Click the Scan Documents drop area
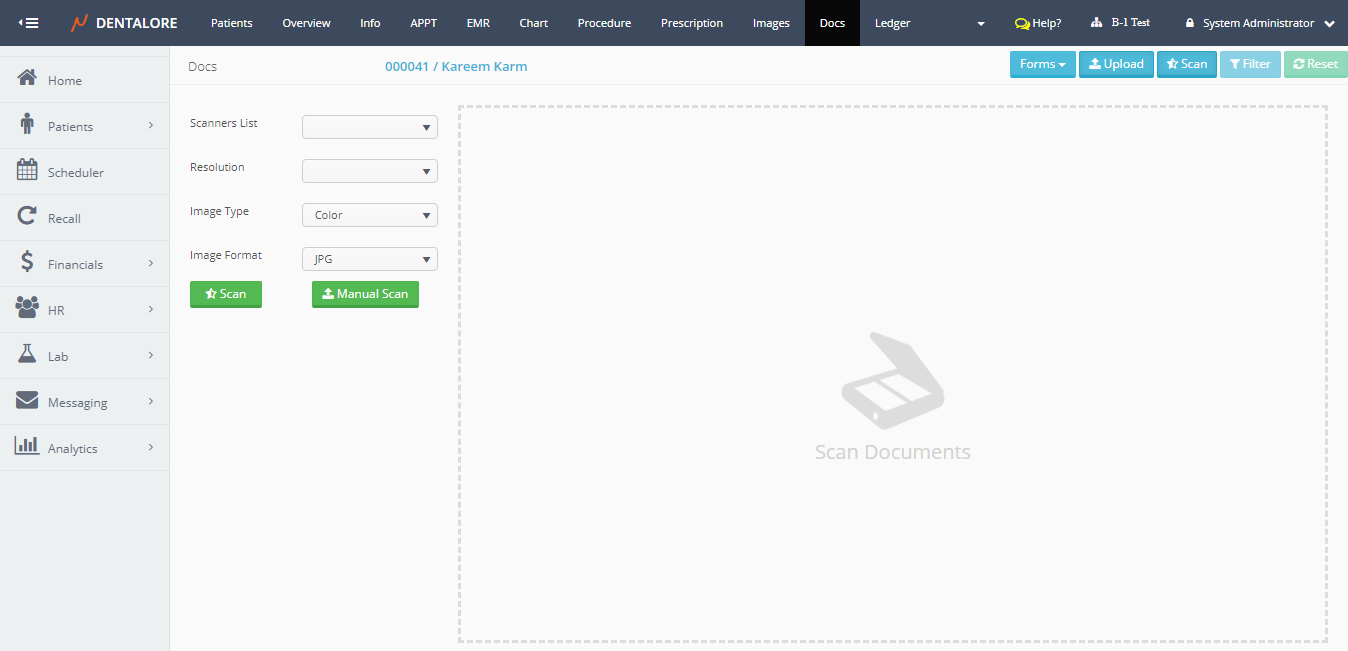 [x=892, y=375]
